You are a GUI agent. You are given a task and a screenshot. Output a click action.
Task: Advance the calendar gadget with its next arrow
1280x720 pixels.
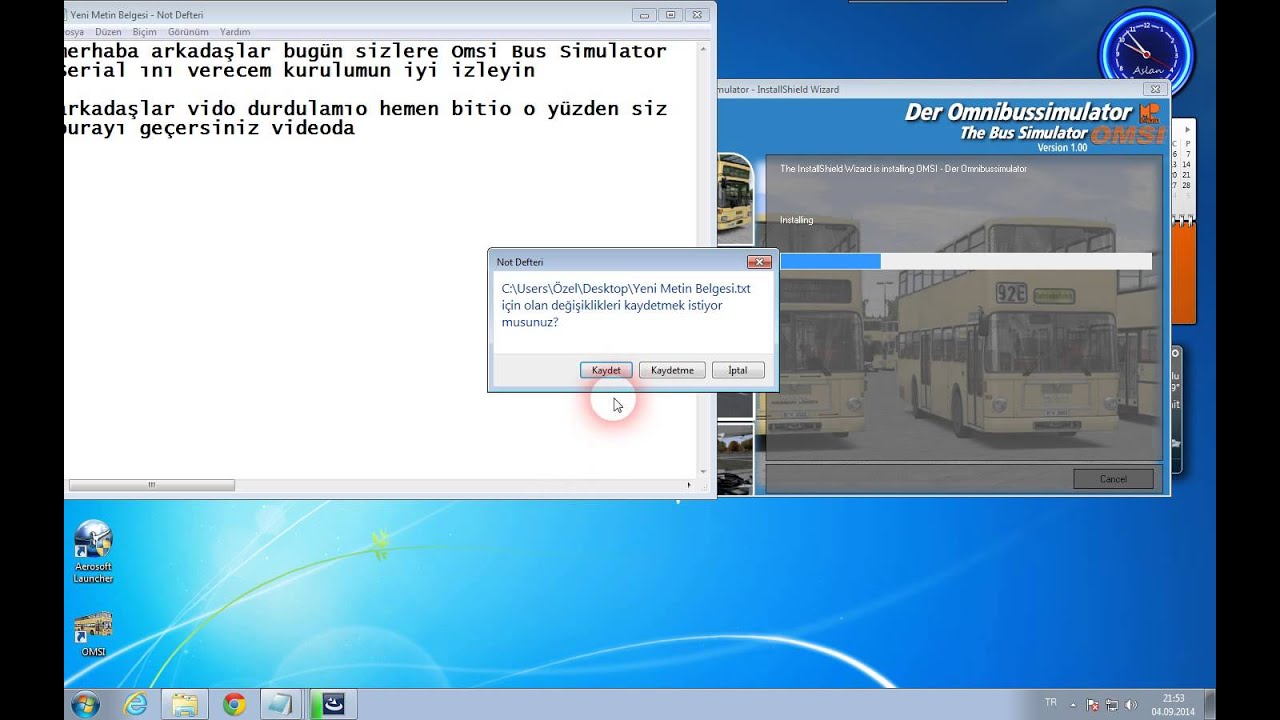pos(1189,131)
